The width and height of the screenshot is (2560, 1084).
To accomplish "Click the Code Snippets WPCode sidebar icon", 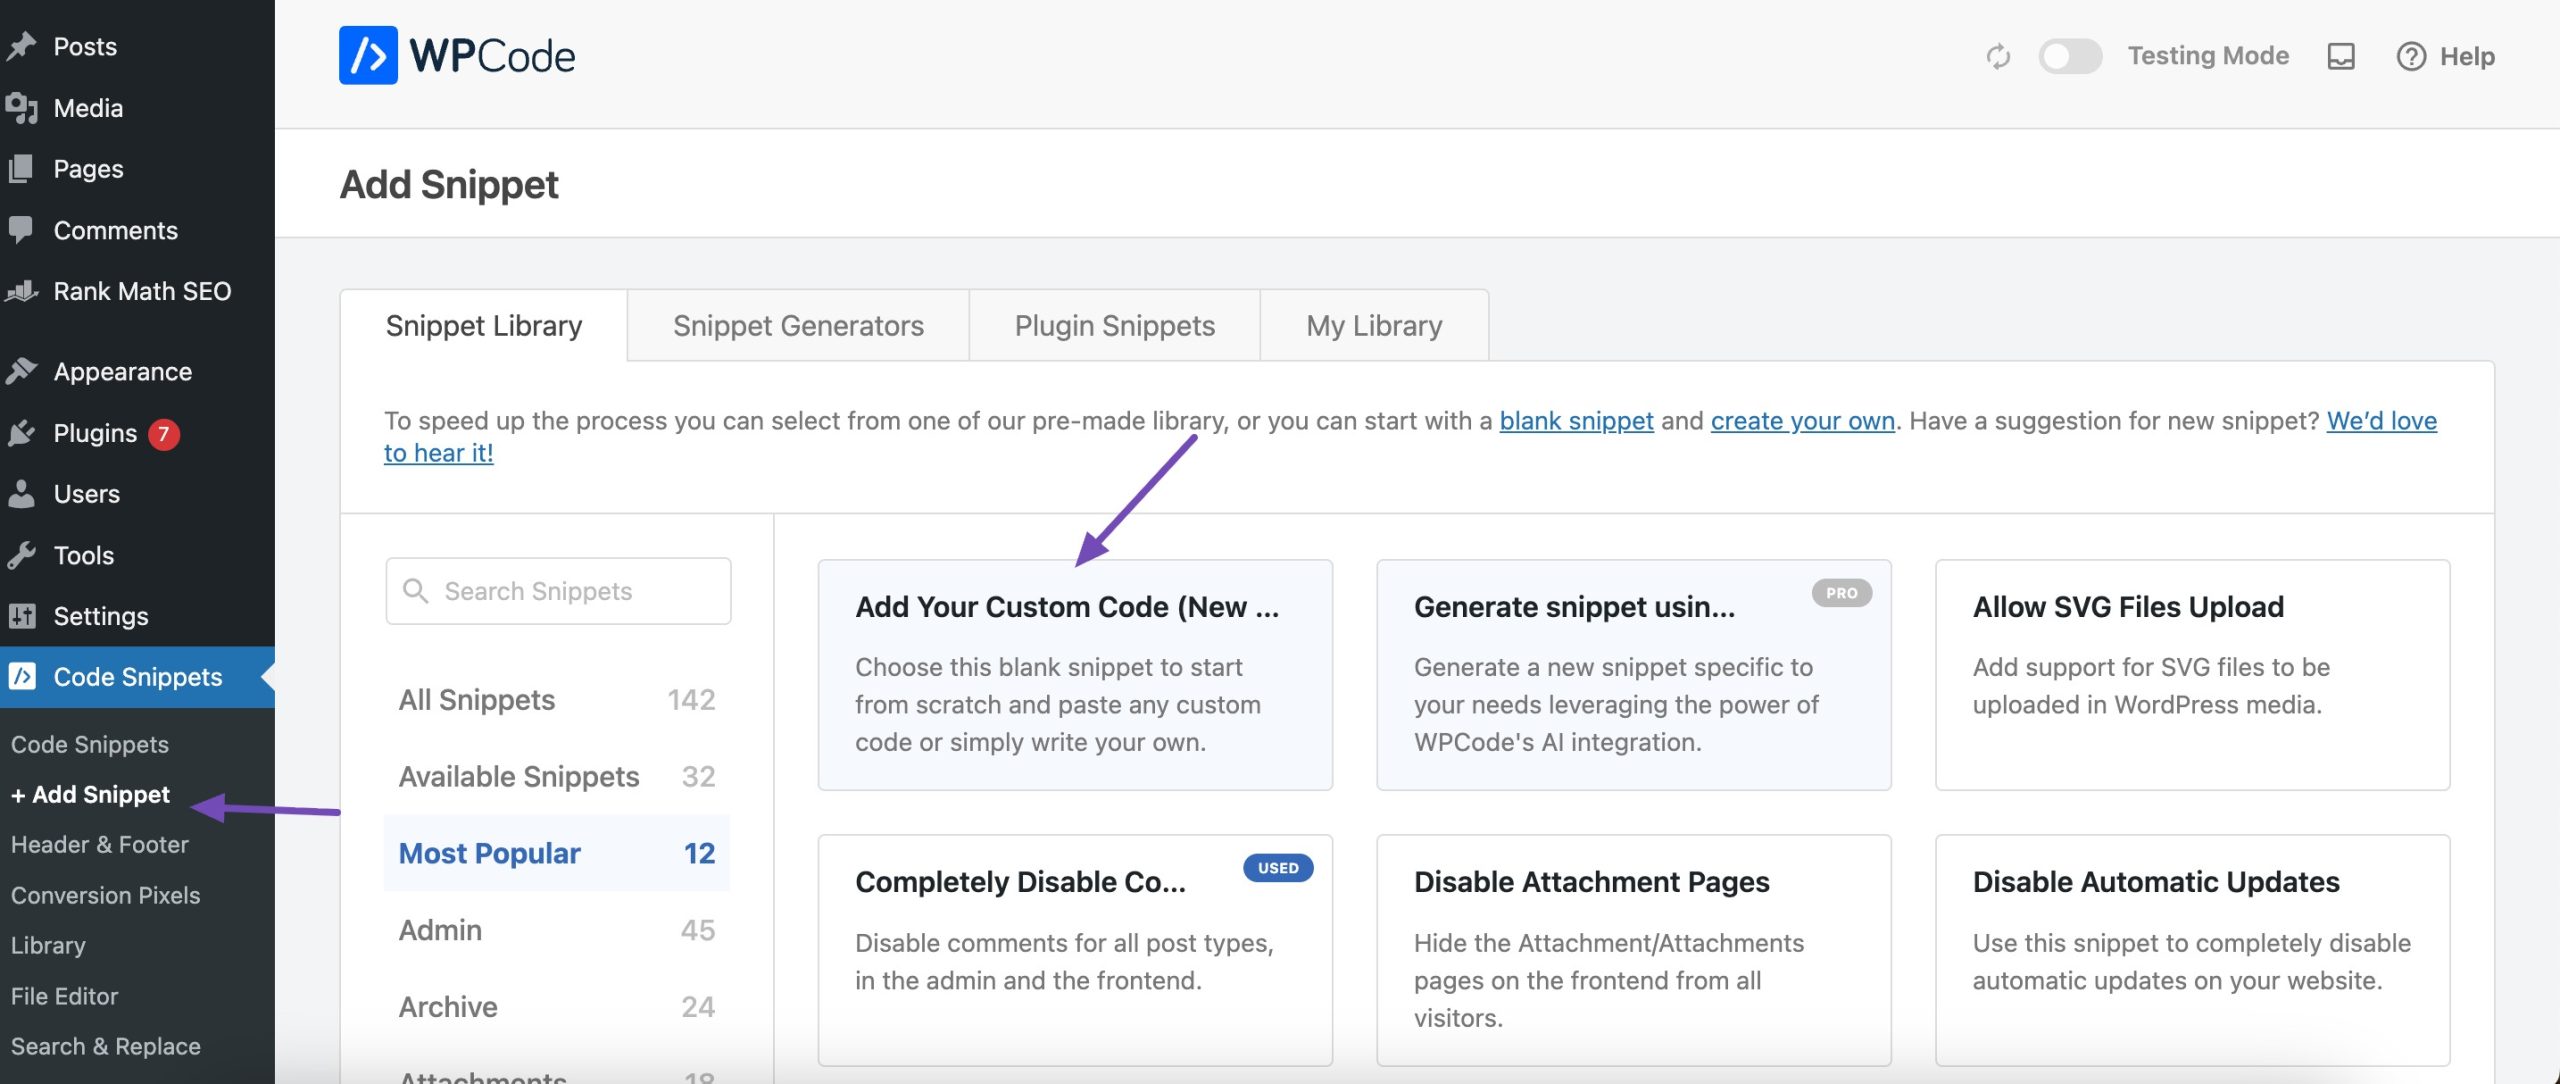I will click(22, 677).
